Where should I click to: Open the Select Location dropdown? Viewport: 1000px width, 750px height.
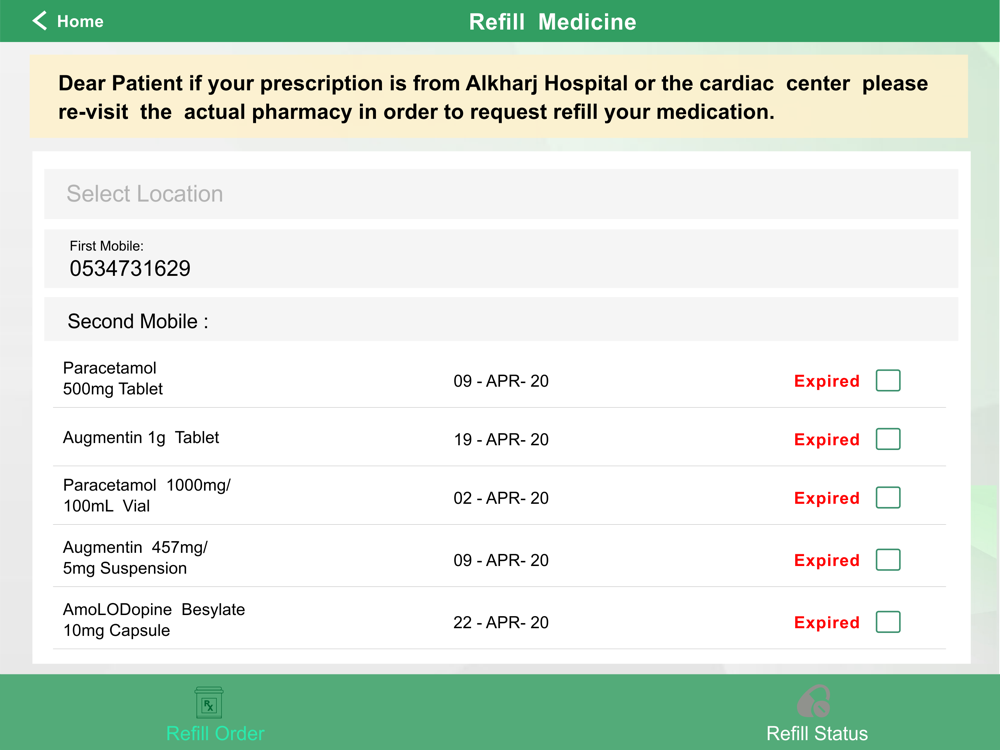[x=500, y=194]
